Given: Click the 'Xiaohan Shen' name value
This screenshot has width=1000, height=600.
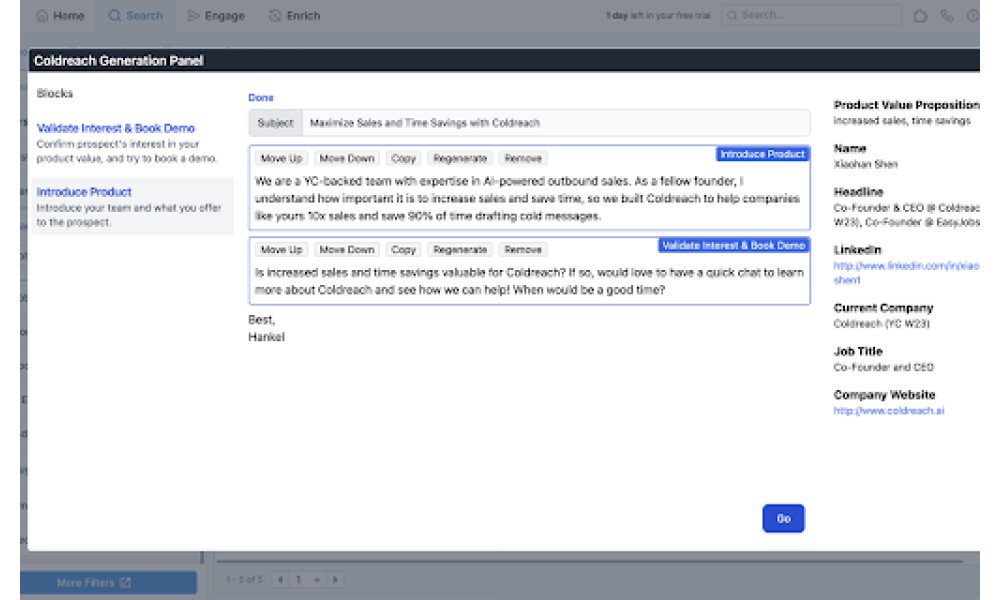Looking at the screenshot, I should (865, 165).
